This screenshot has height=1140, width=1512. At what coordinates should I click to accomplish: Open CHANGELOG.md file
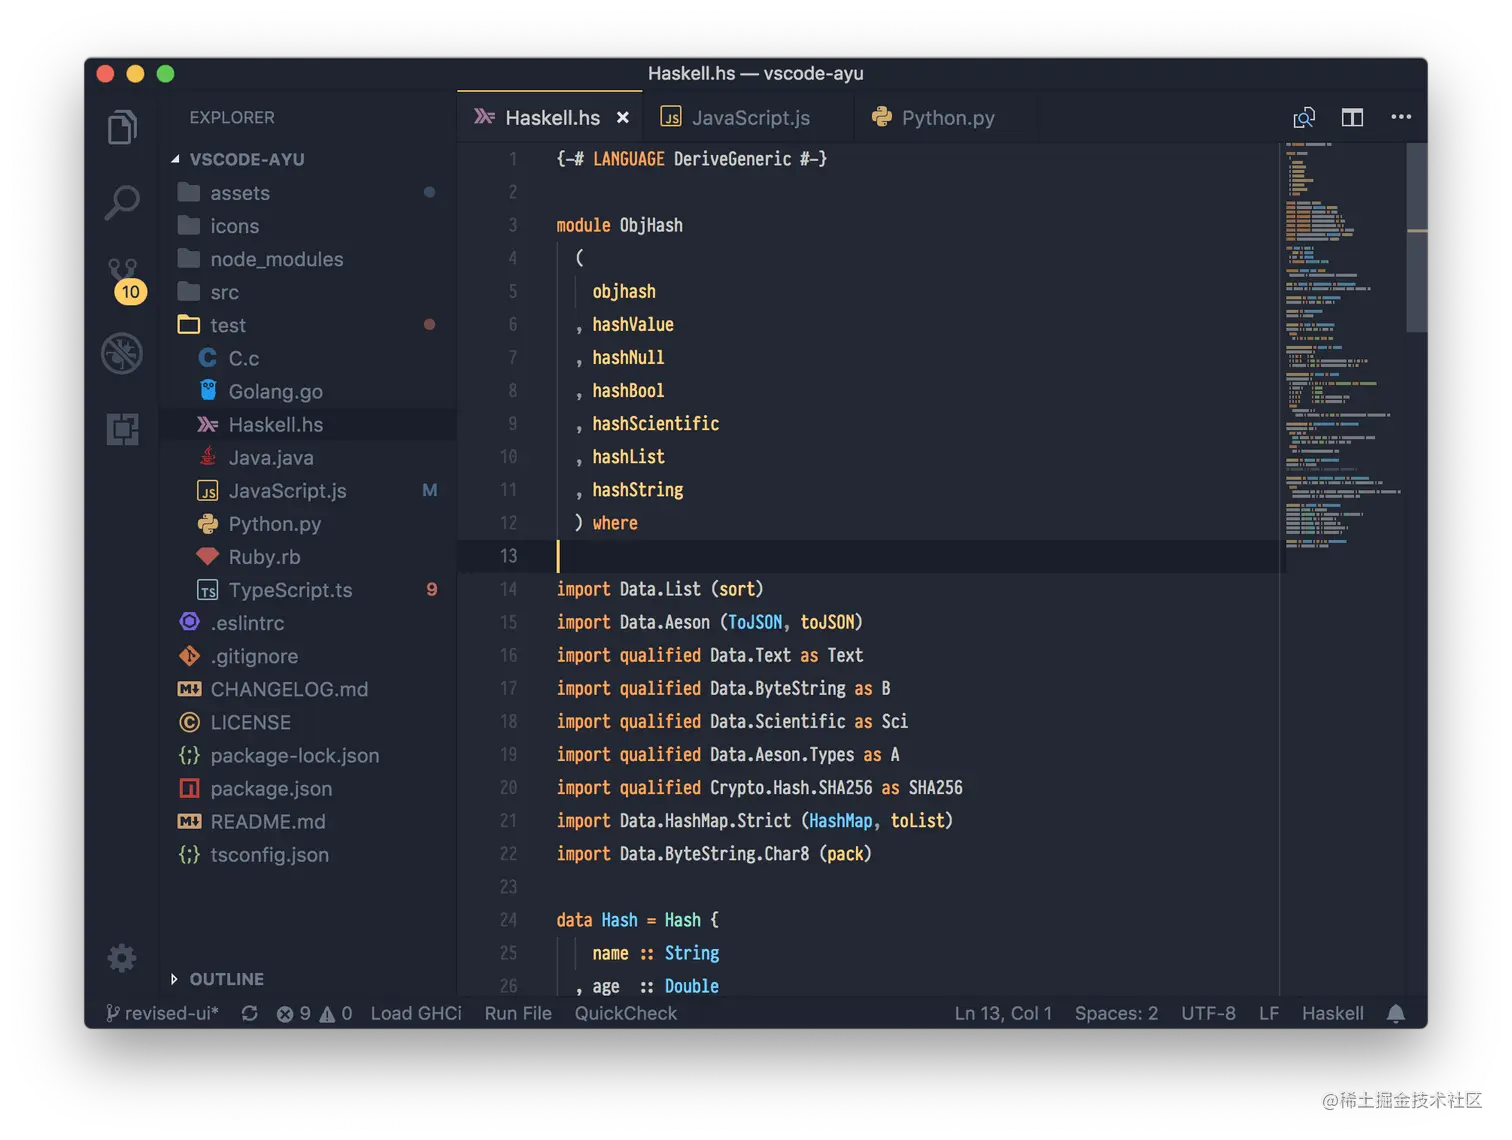308,688
